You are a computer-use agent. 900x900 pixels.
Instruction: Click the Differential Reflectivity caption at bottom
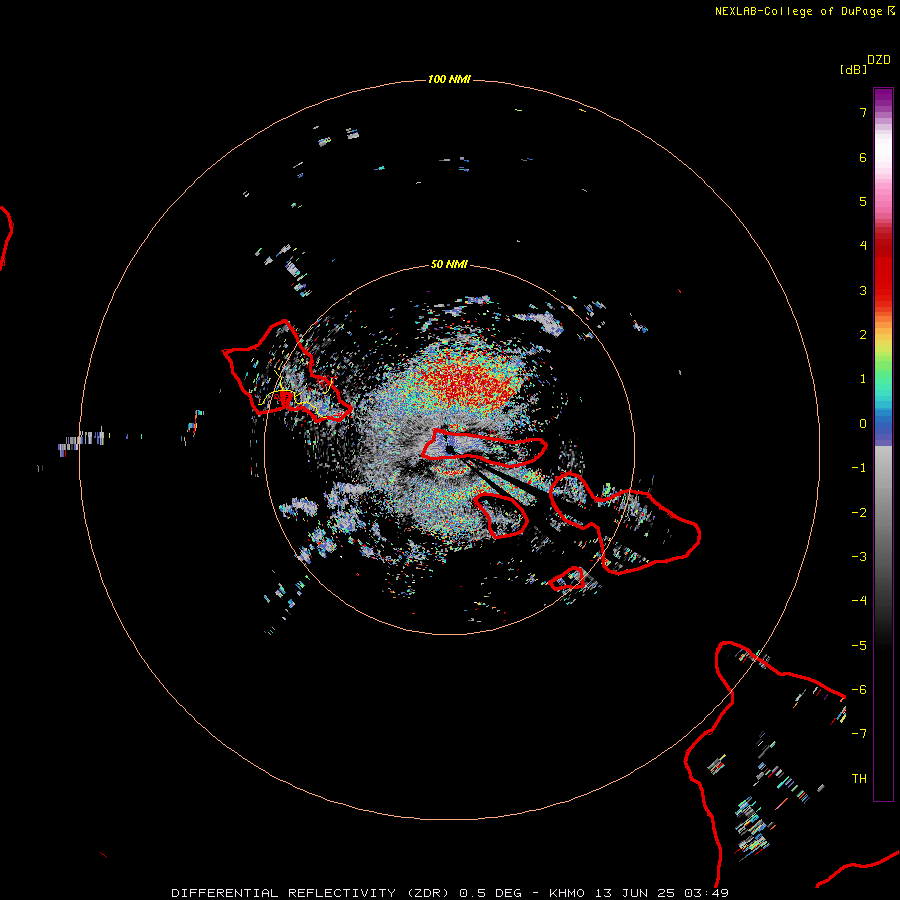click(450, 893)
